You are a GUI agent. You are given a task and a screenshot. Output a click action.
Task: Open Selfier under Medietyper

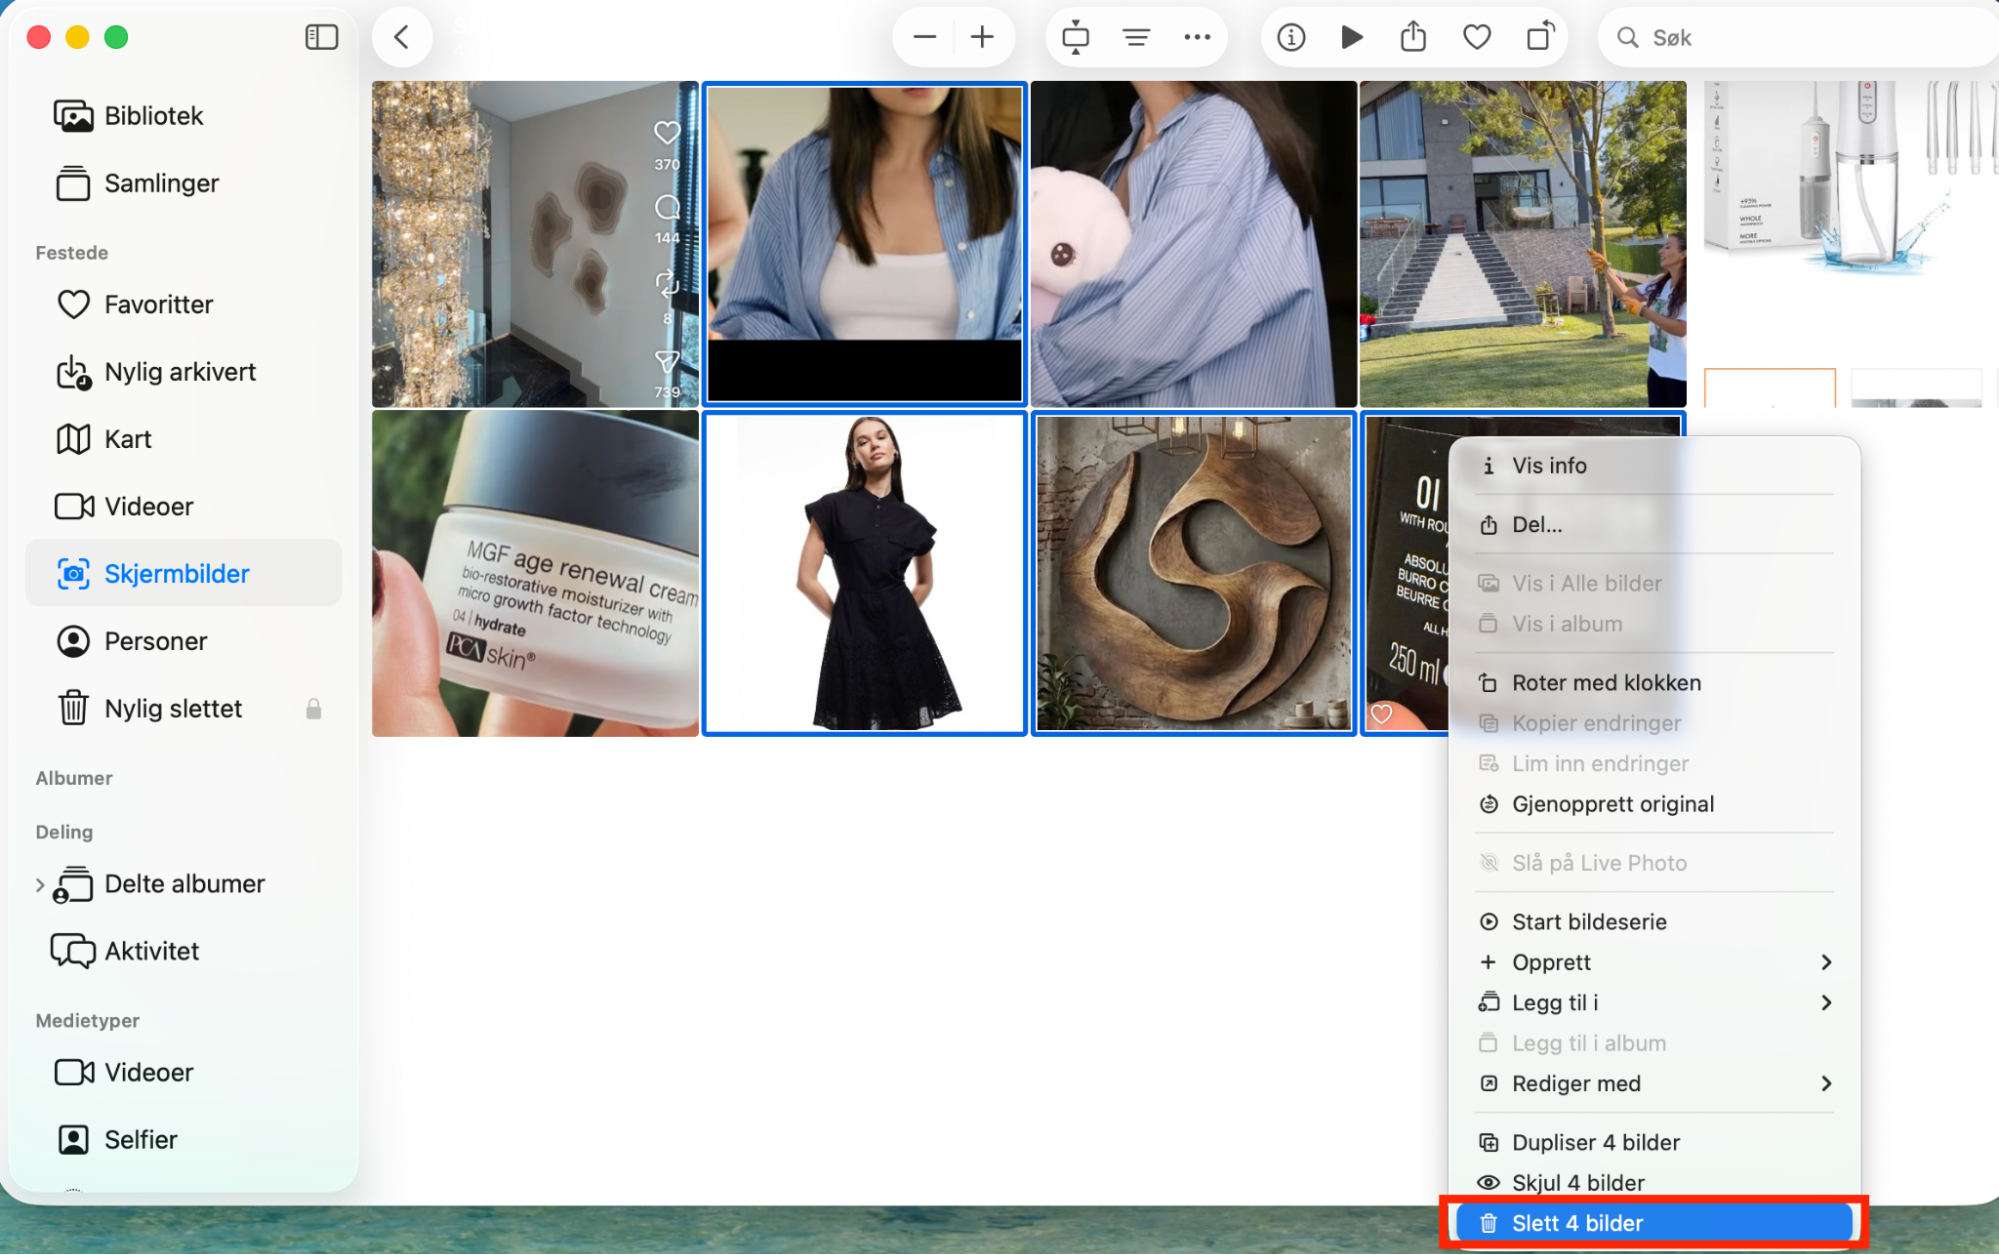183,1140
